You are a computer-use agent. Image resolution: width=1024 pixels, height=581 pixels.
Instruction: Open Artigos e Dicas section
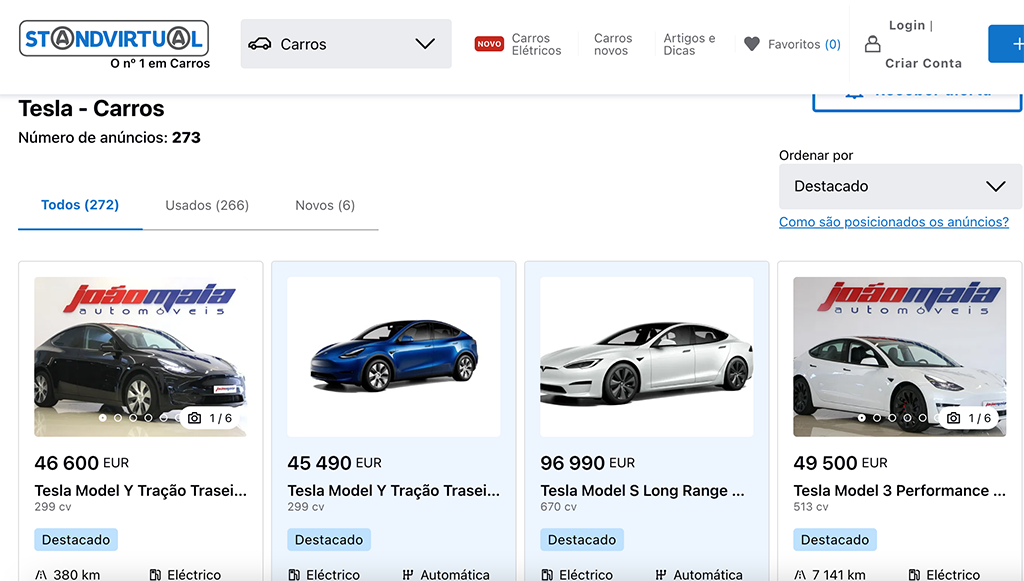pos(689,44)
